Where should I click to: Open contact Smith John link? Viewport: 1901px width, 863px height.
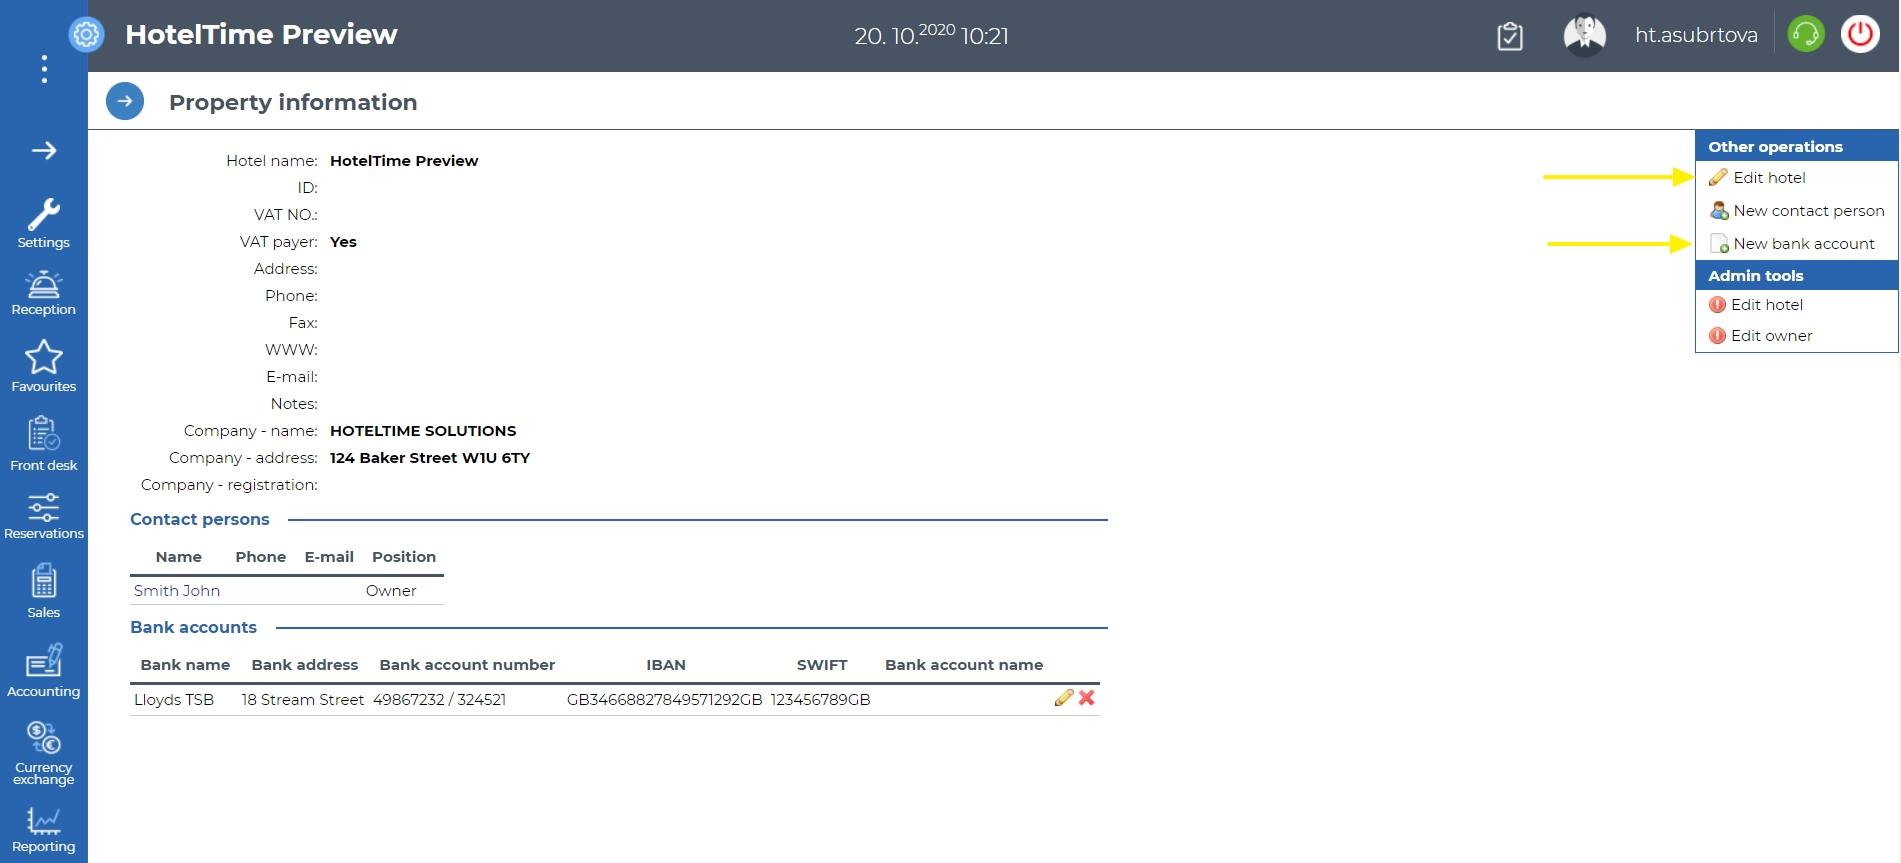177,590
